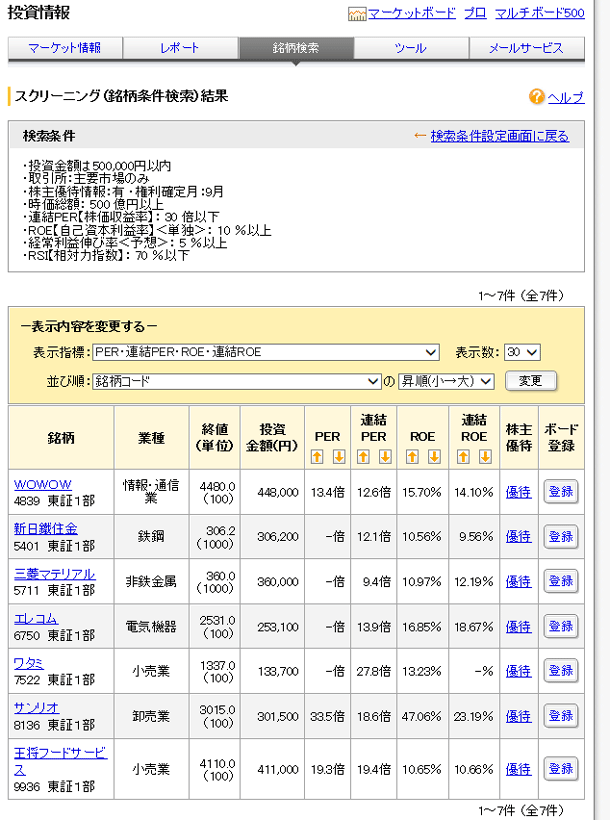The image size is (610, 820).
Task: Click 優待 link in サンリオ row
Action: pyautogui.click(x=518, y=716)
